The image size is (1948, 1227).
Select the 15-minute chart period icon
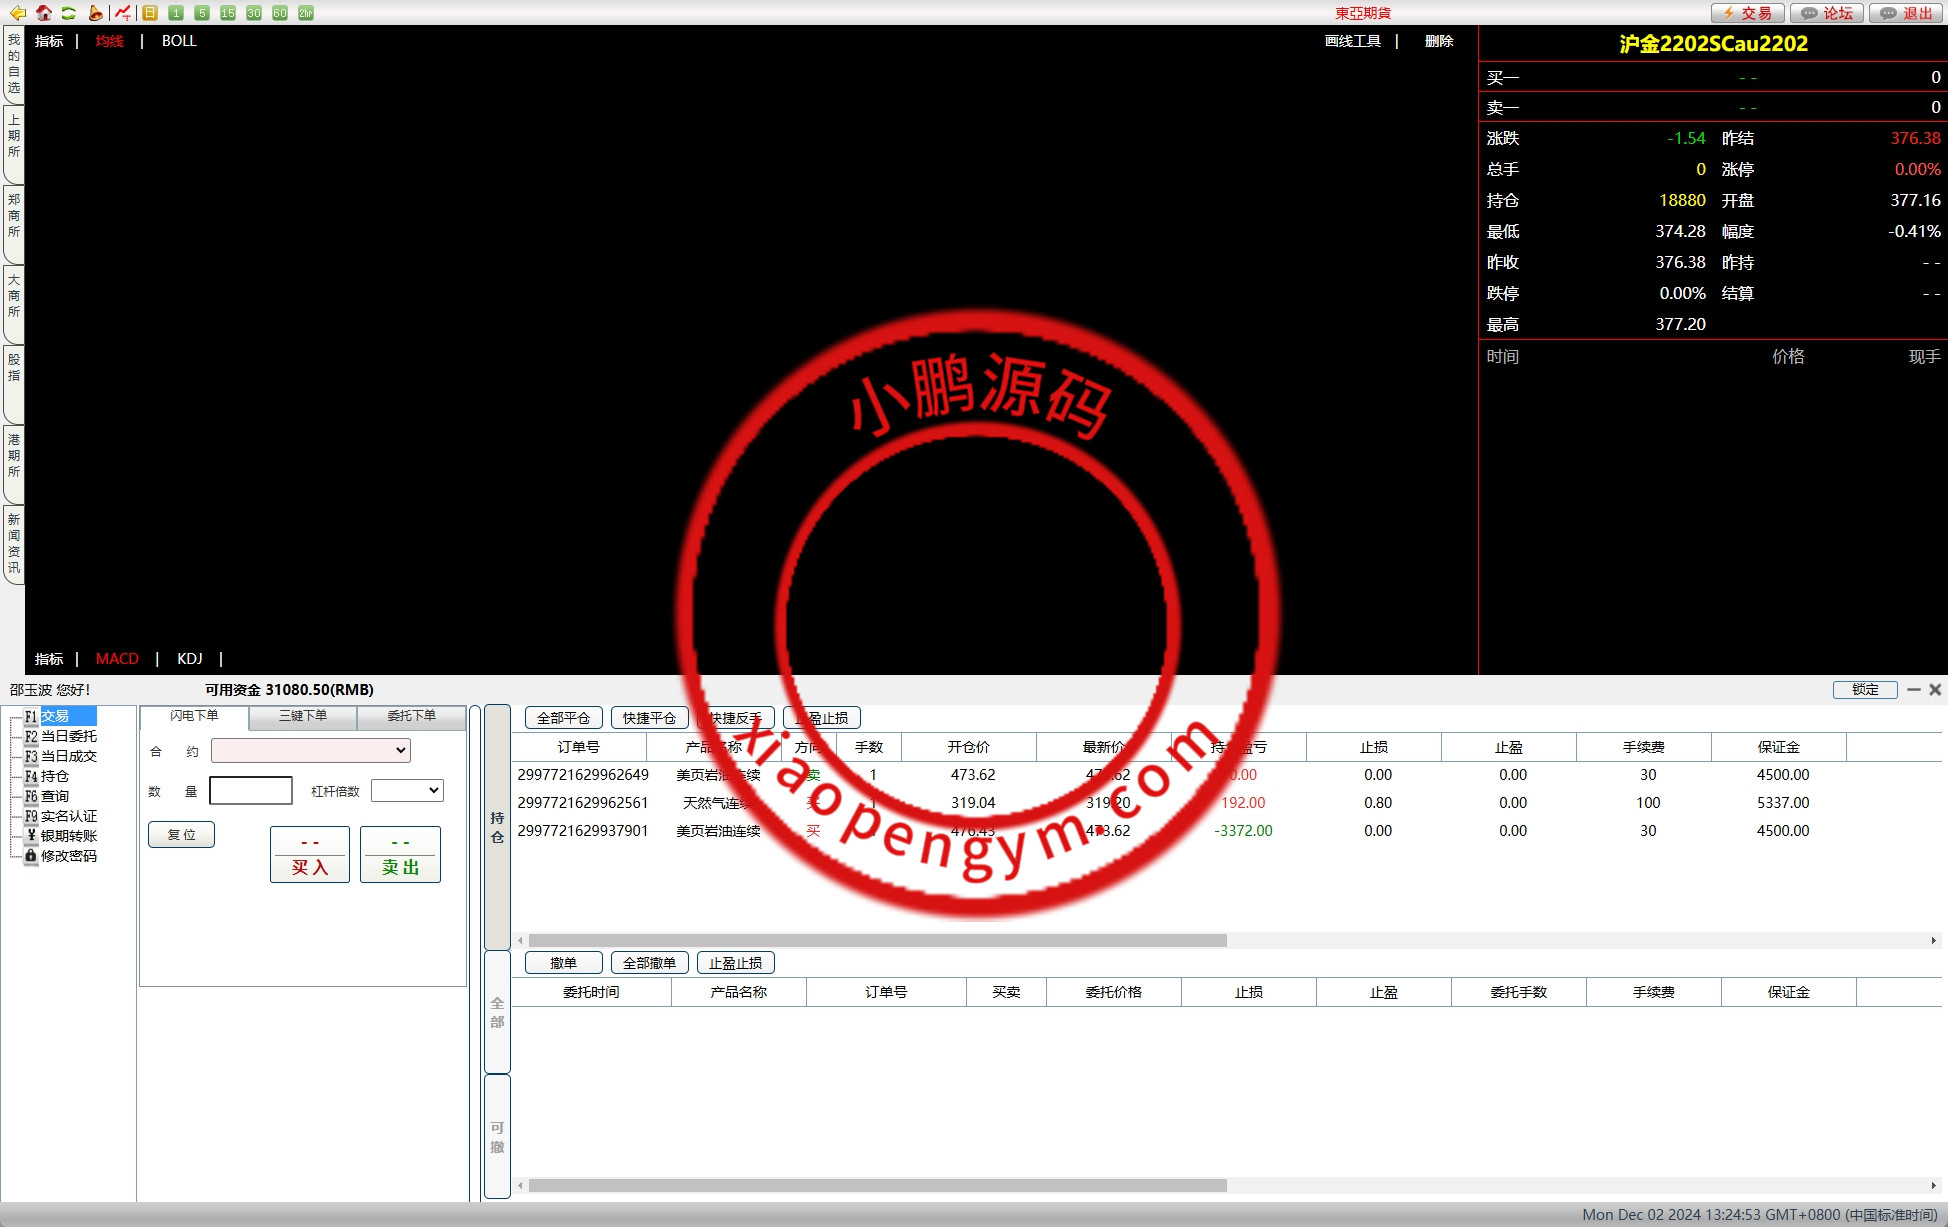[228, 13]
